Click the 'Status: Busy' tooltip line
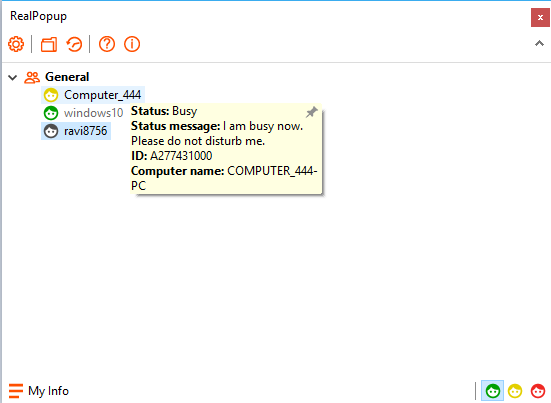 [x=164, y=111]
